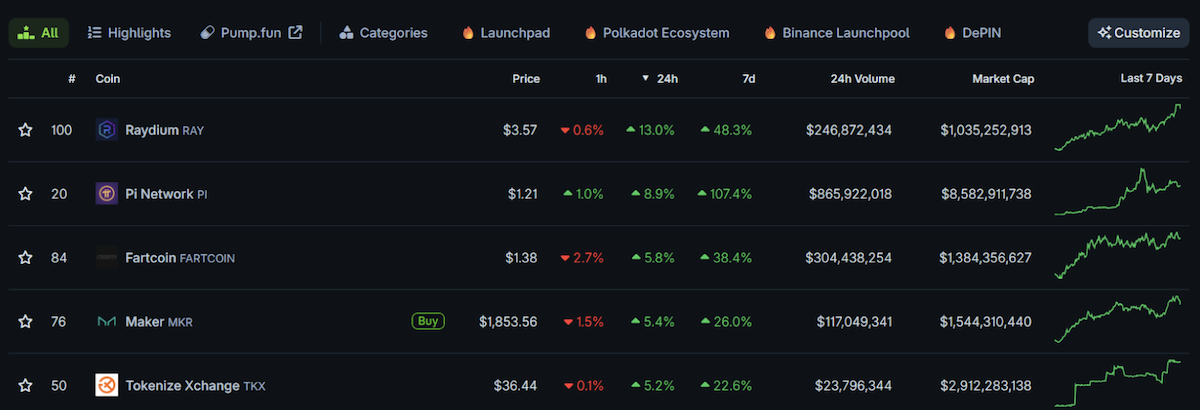Click Maker's market cap $1,544,310,440
Viewport: 1200px width, 410px height.
[x=985, y=322]
